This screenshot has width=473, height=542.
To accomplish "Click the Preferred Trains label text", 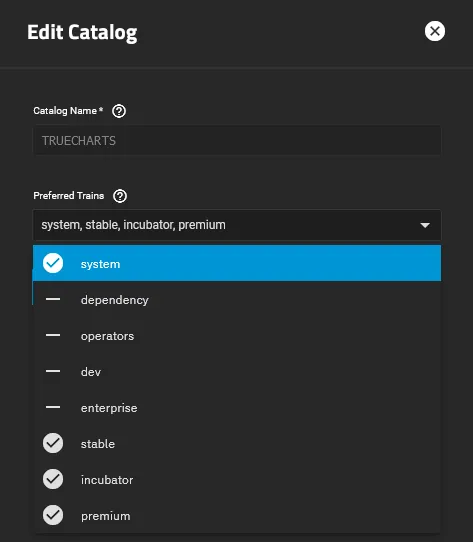I will click(68, 196).
